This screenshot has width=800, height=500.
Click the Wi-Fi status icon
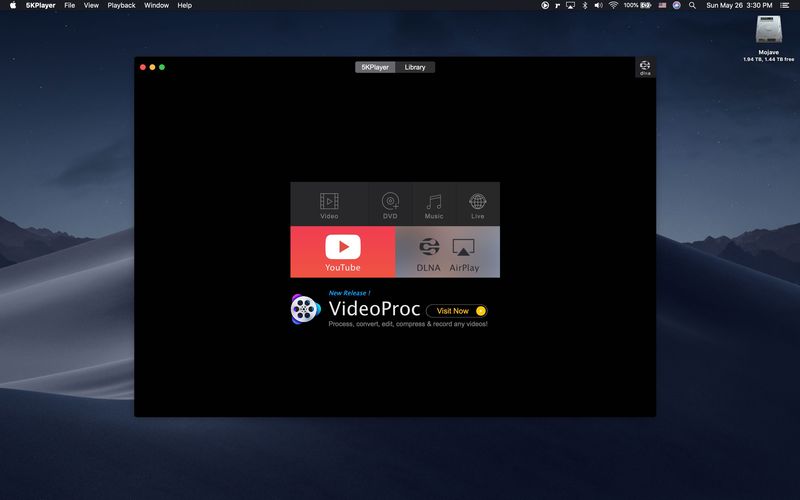[x=613, y=5]
